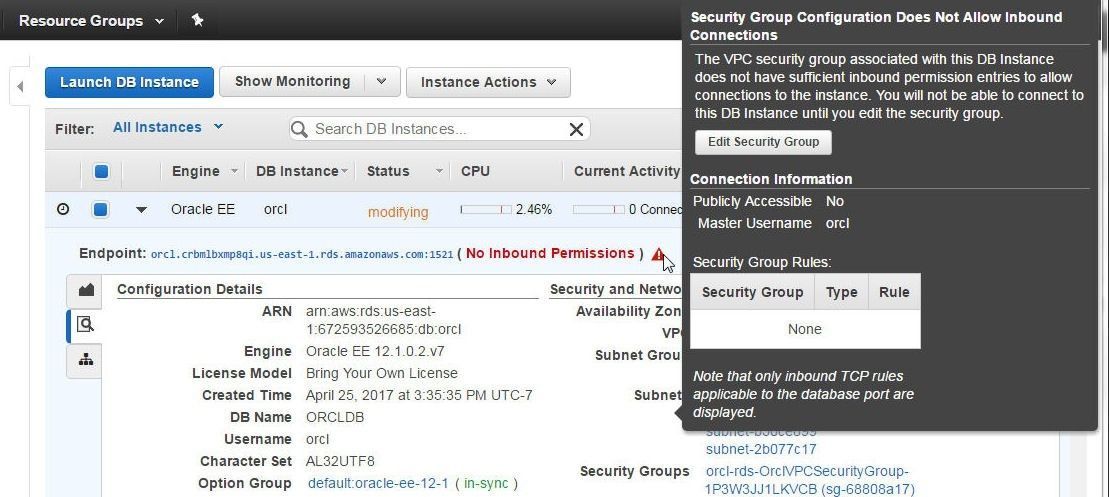Open the orcl-rds-OrclVPCSecurityGroup link

point(810,480)
